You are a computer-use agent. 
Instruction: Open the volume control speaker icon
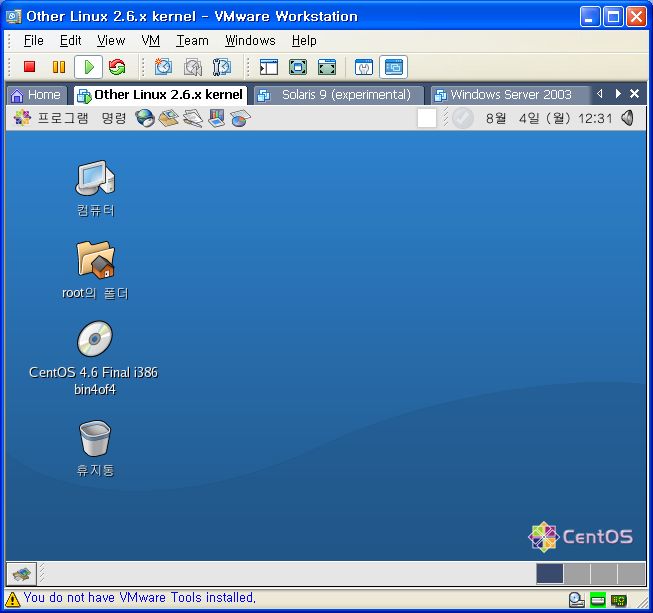coord(627,118)
